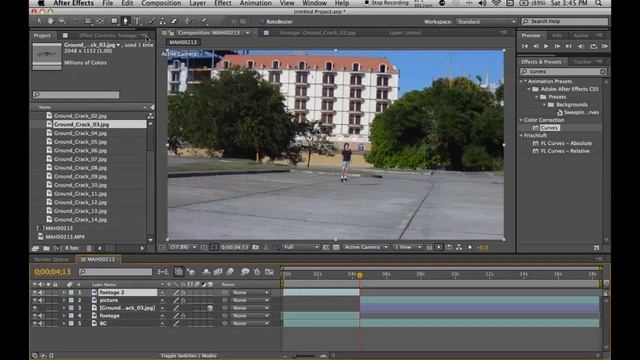Create a new folder in Project panel
Viewport: 640px width, 360px height.
[x=46, y=248]
